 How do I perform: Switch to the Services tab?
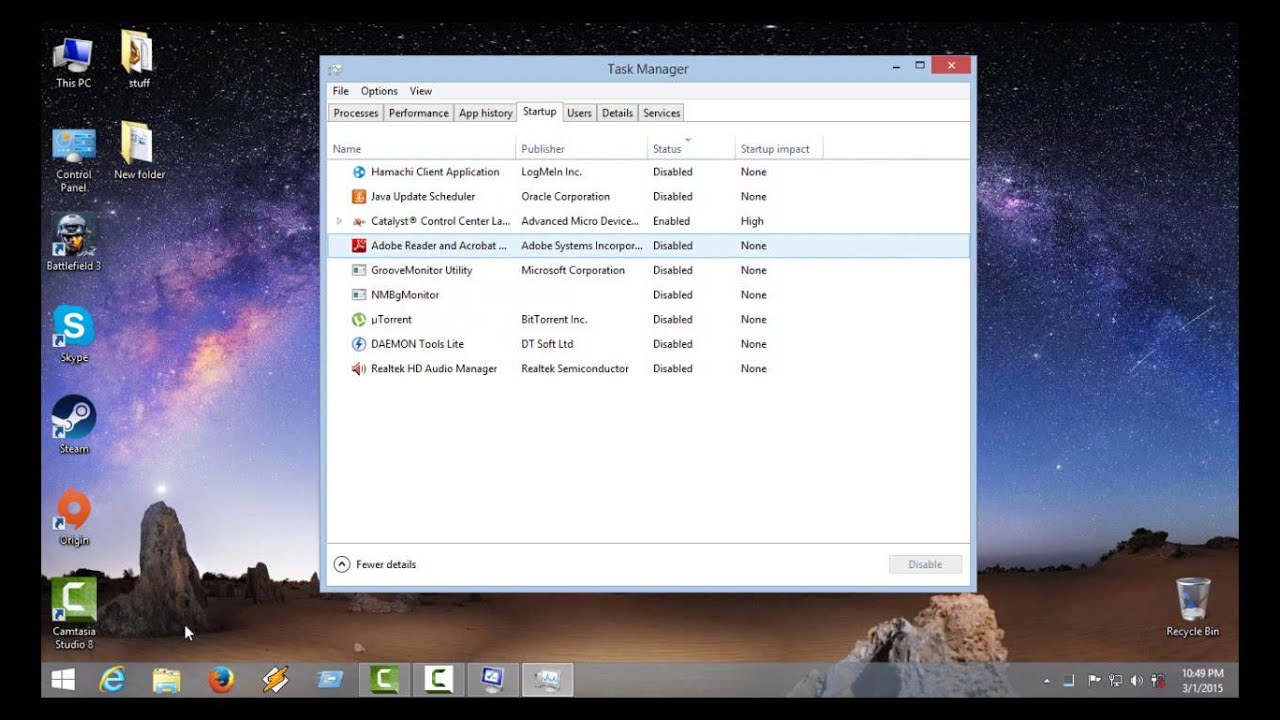[x=661, y=113]
